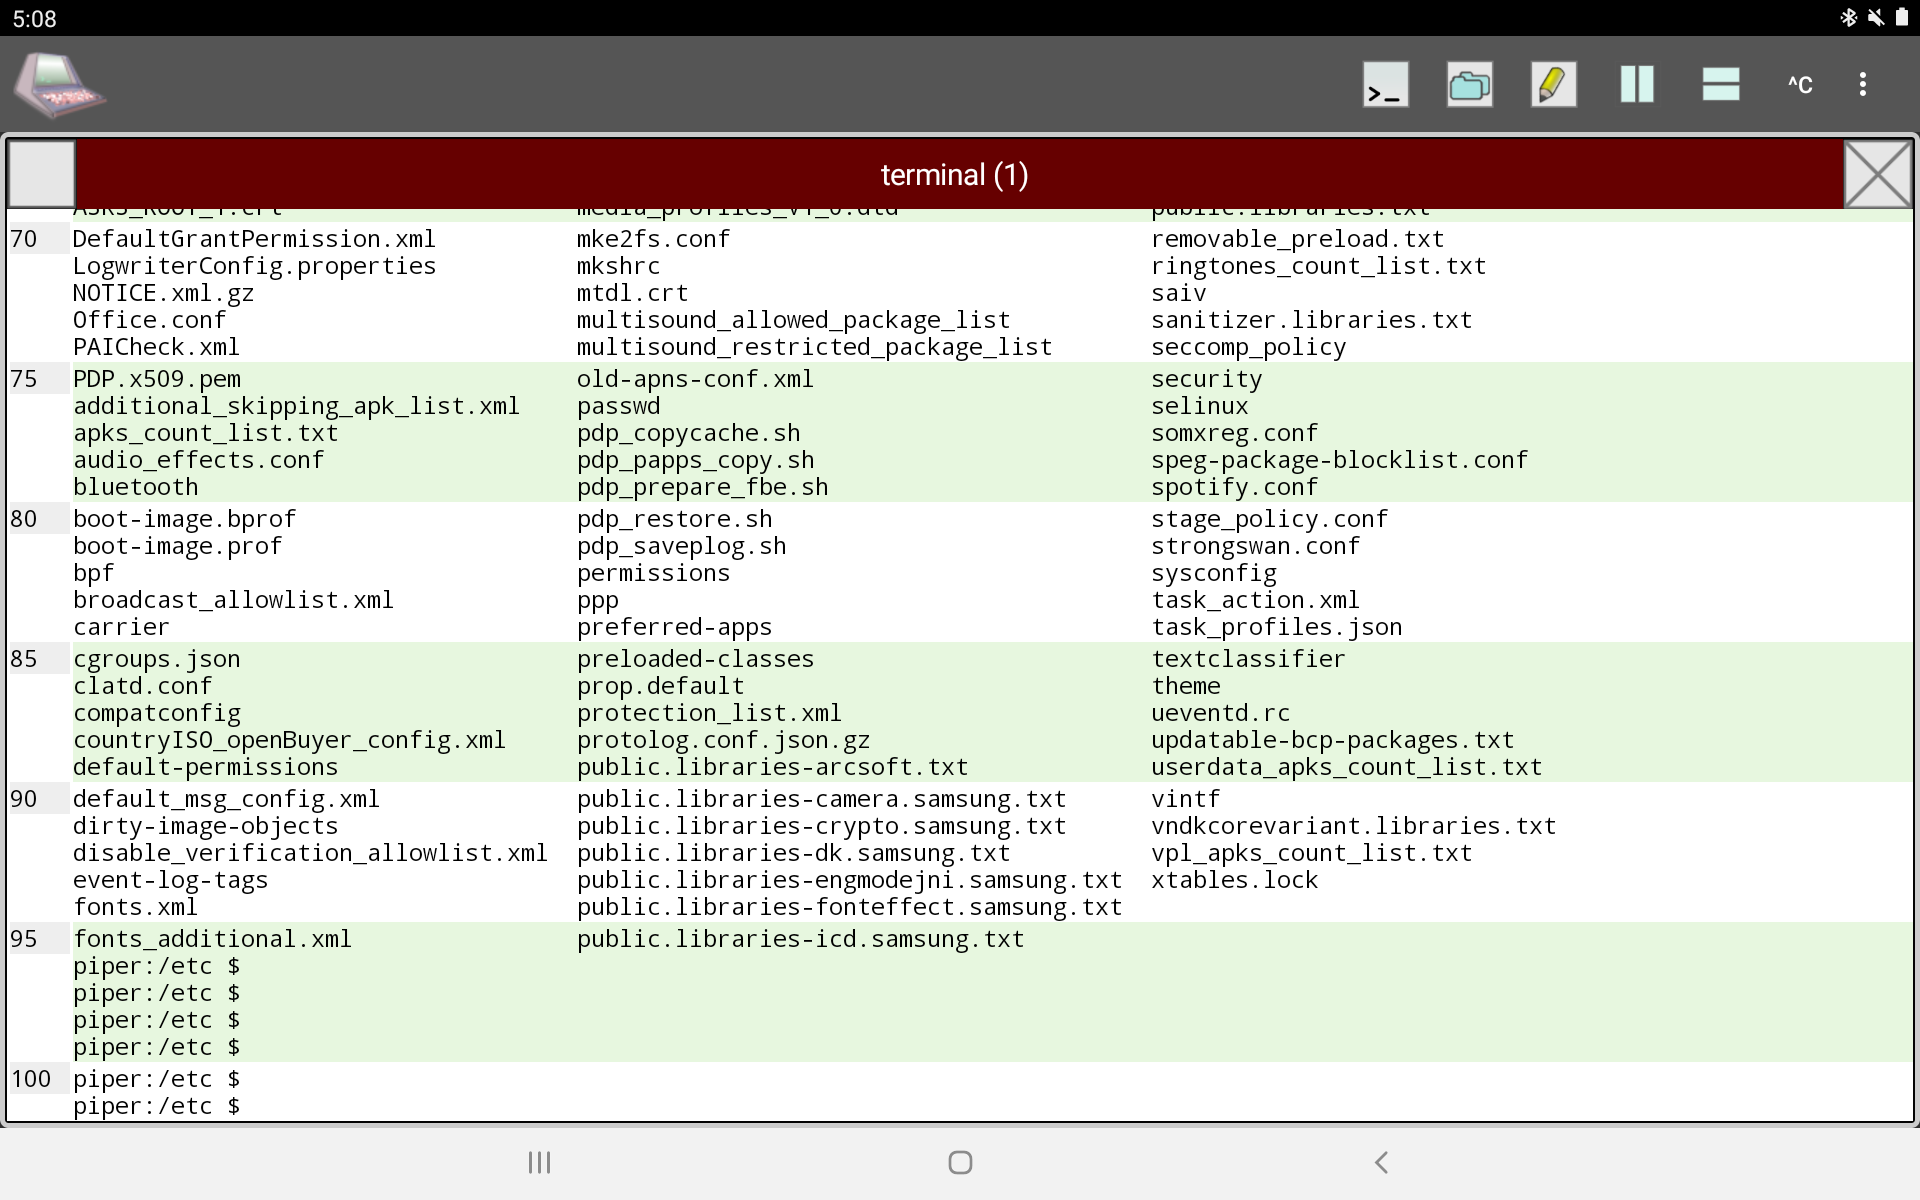Viewport: 1920px width, 1200px height.
Task: Select the split-screen layout icon
Action: click(1719, 84)
